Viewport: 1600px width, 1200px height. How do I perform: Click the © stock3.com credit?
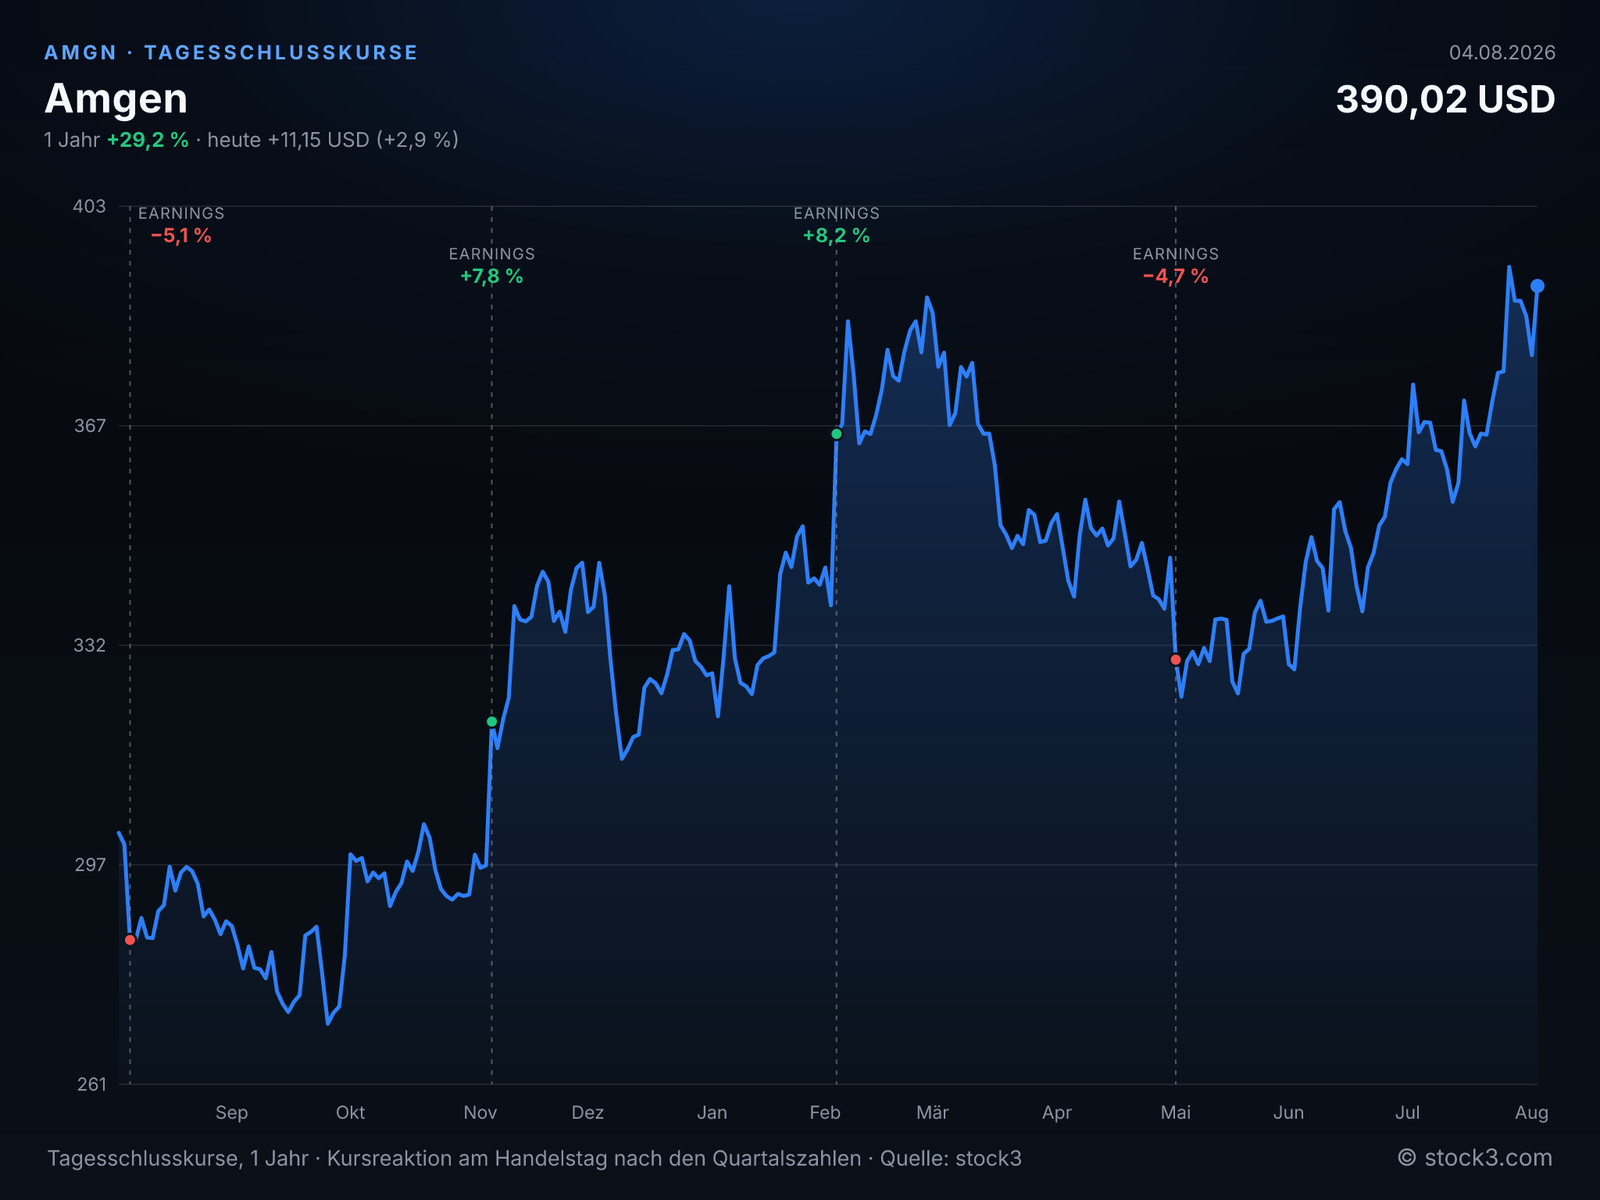1475,1158
